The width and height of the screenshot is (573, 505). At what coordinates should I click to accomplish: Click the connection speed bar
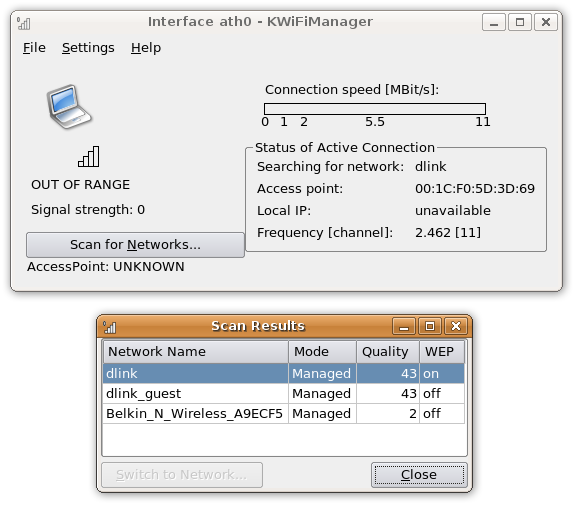coord(375,109)
